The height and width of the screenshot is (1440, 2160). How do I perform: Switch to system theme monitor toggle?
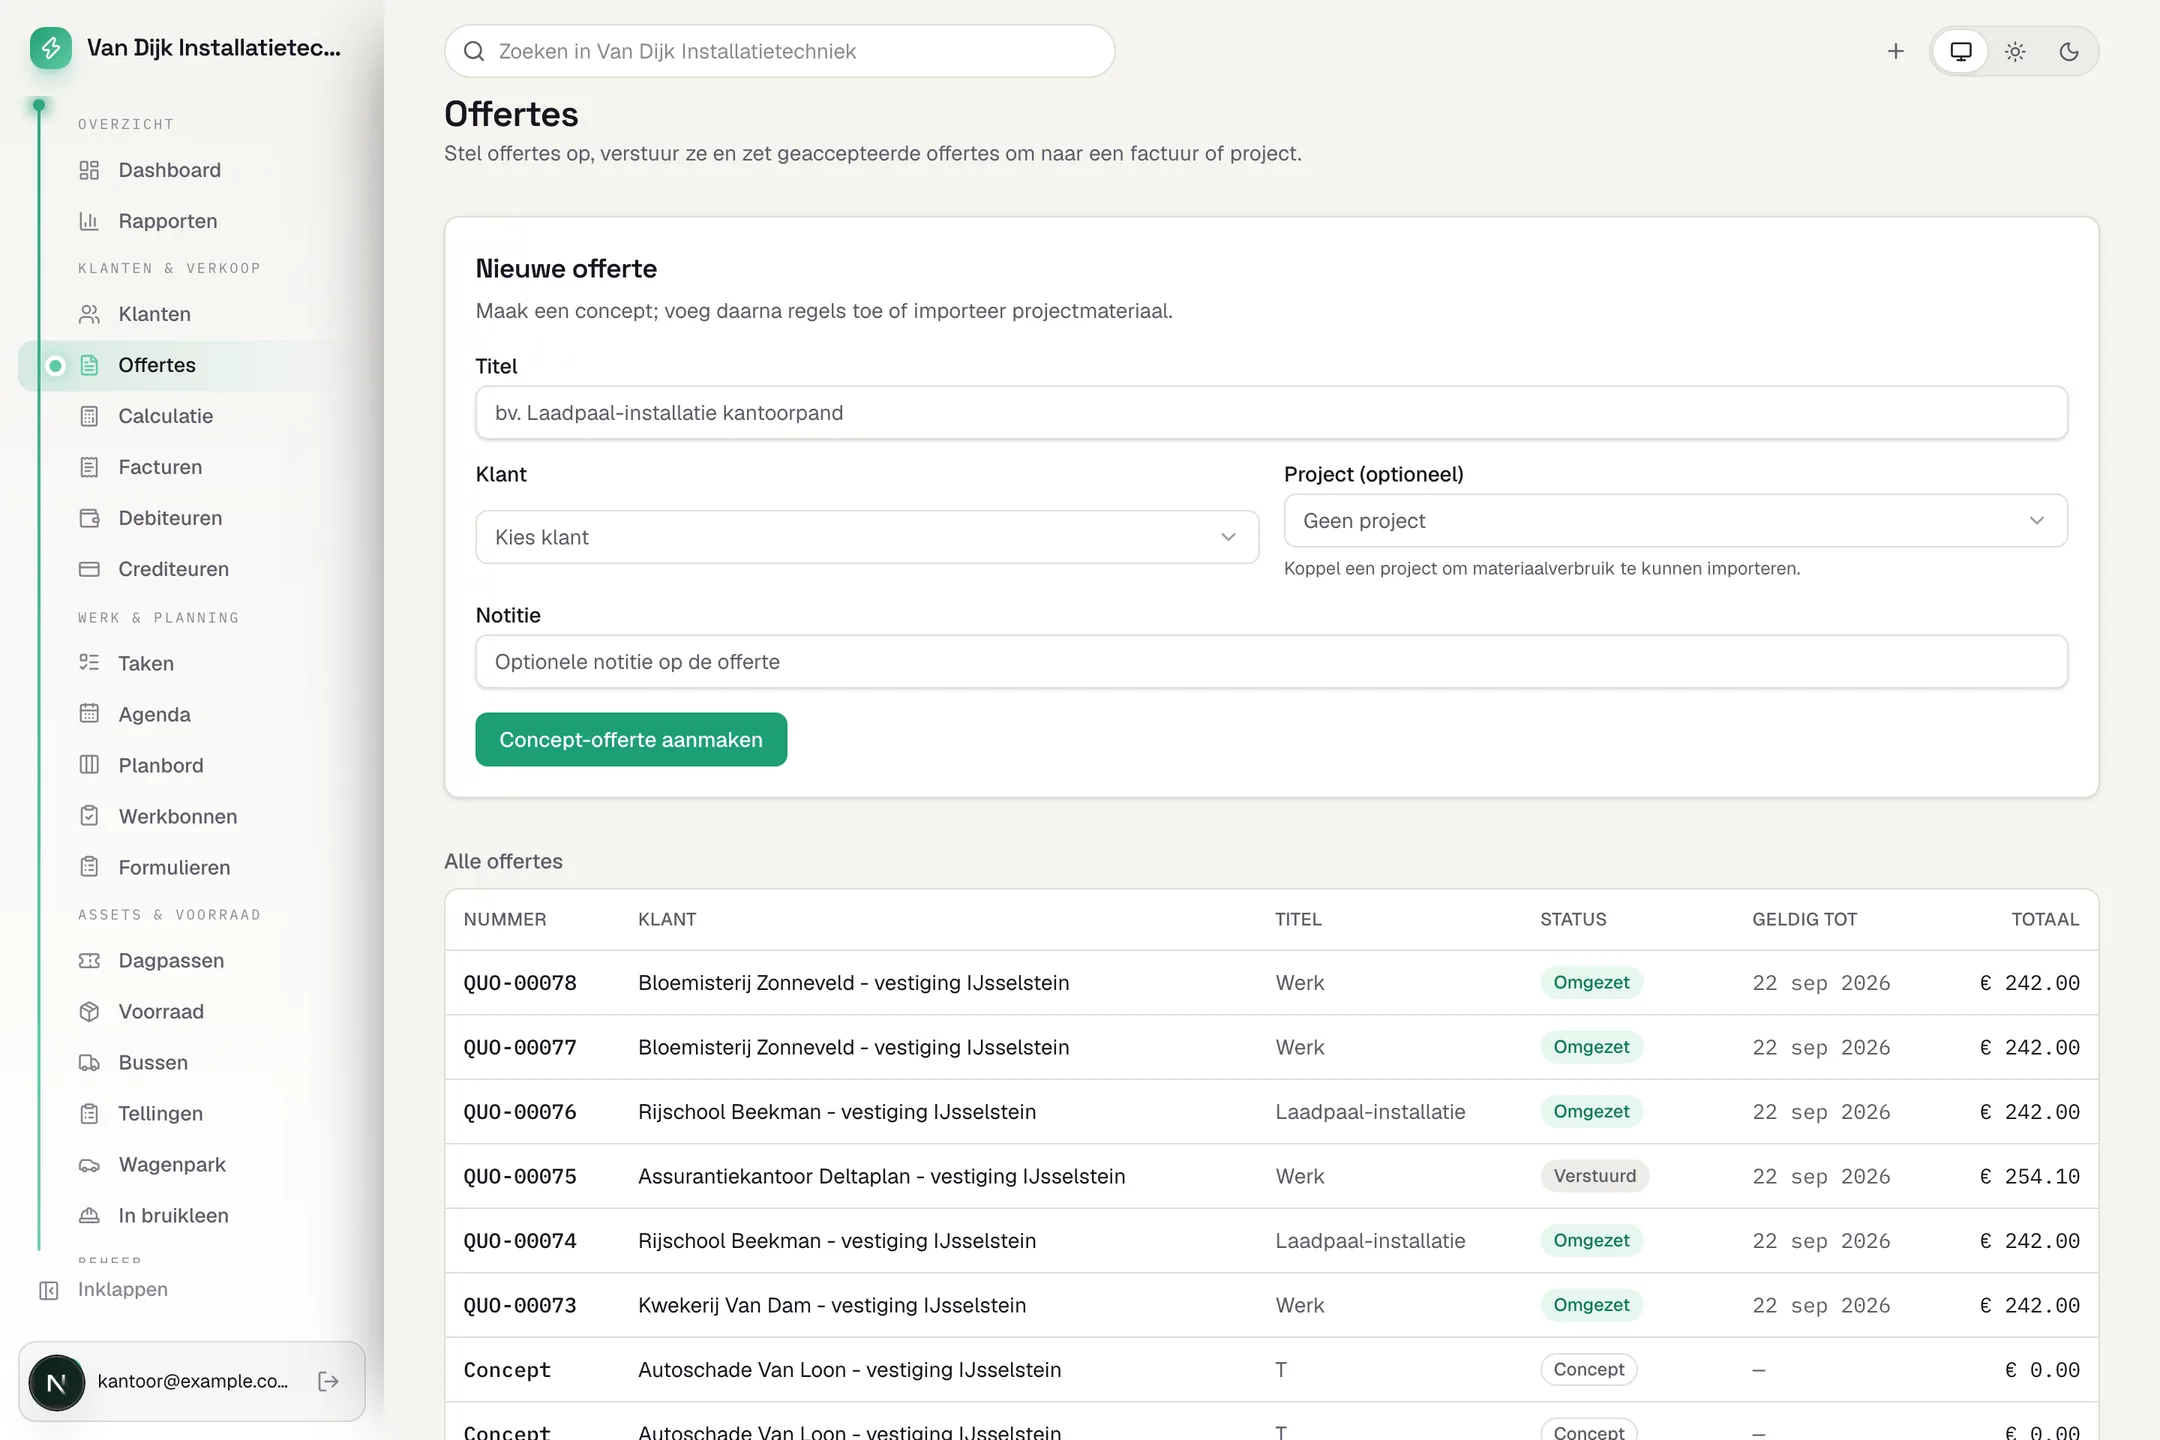tap(1961, 51)
